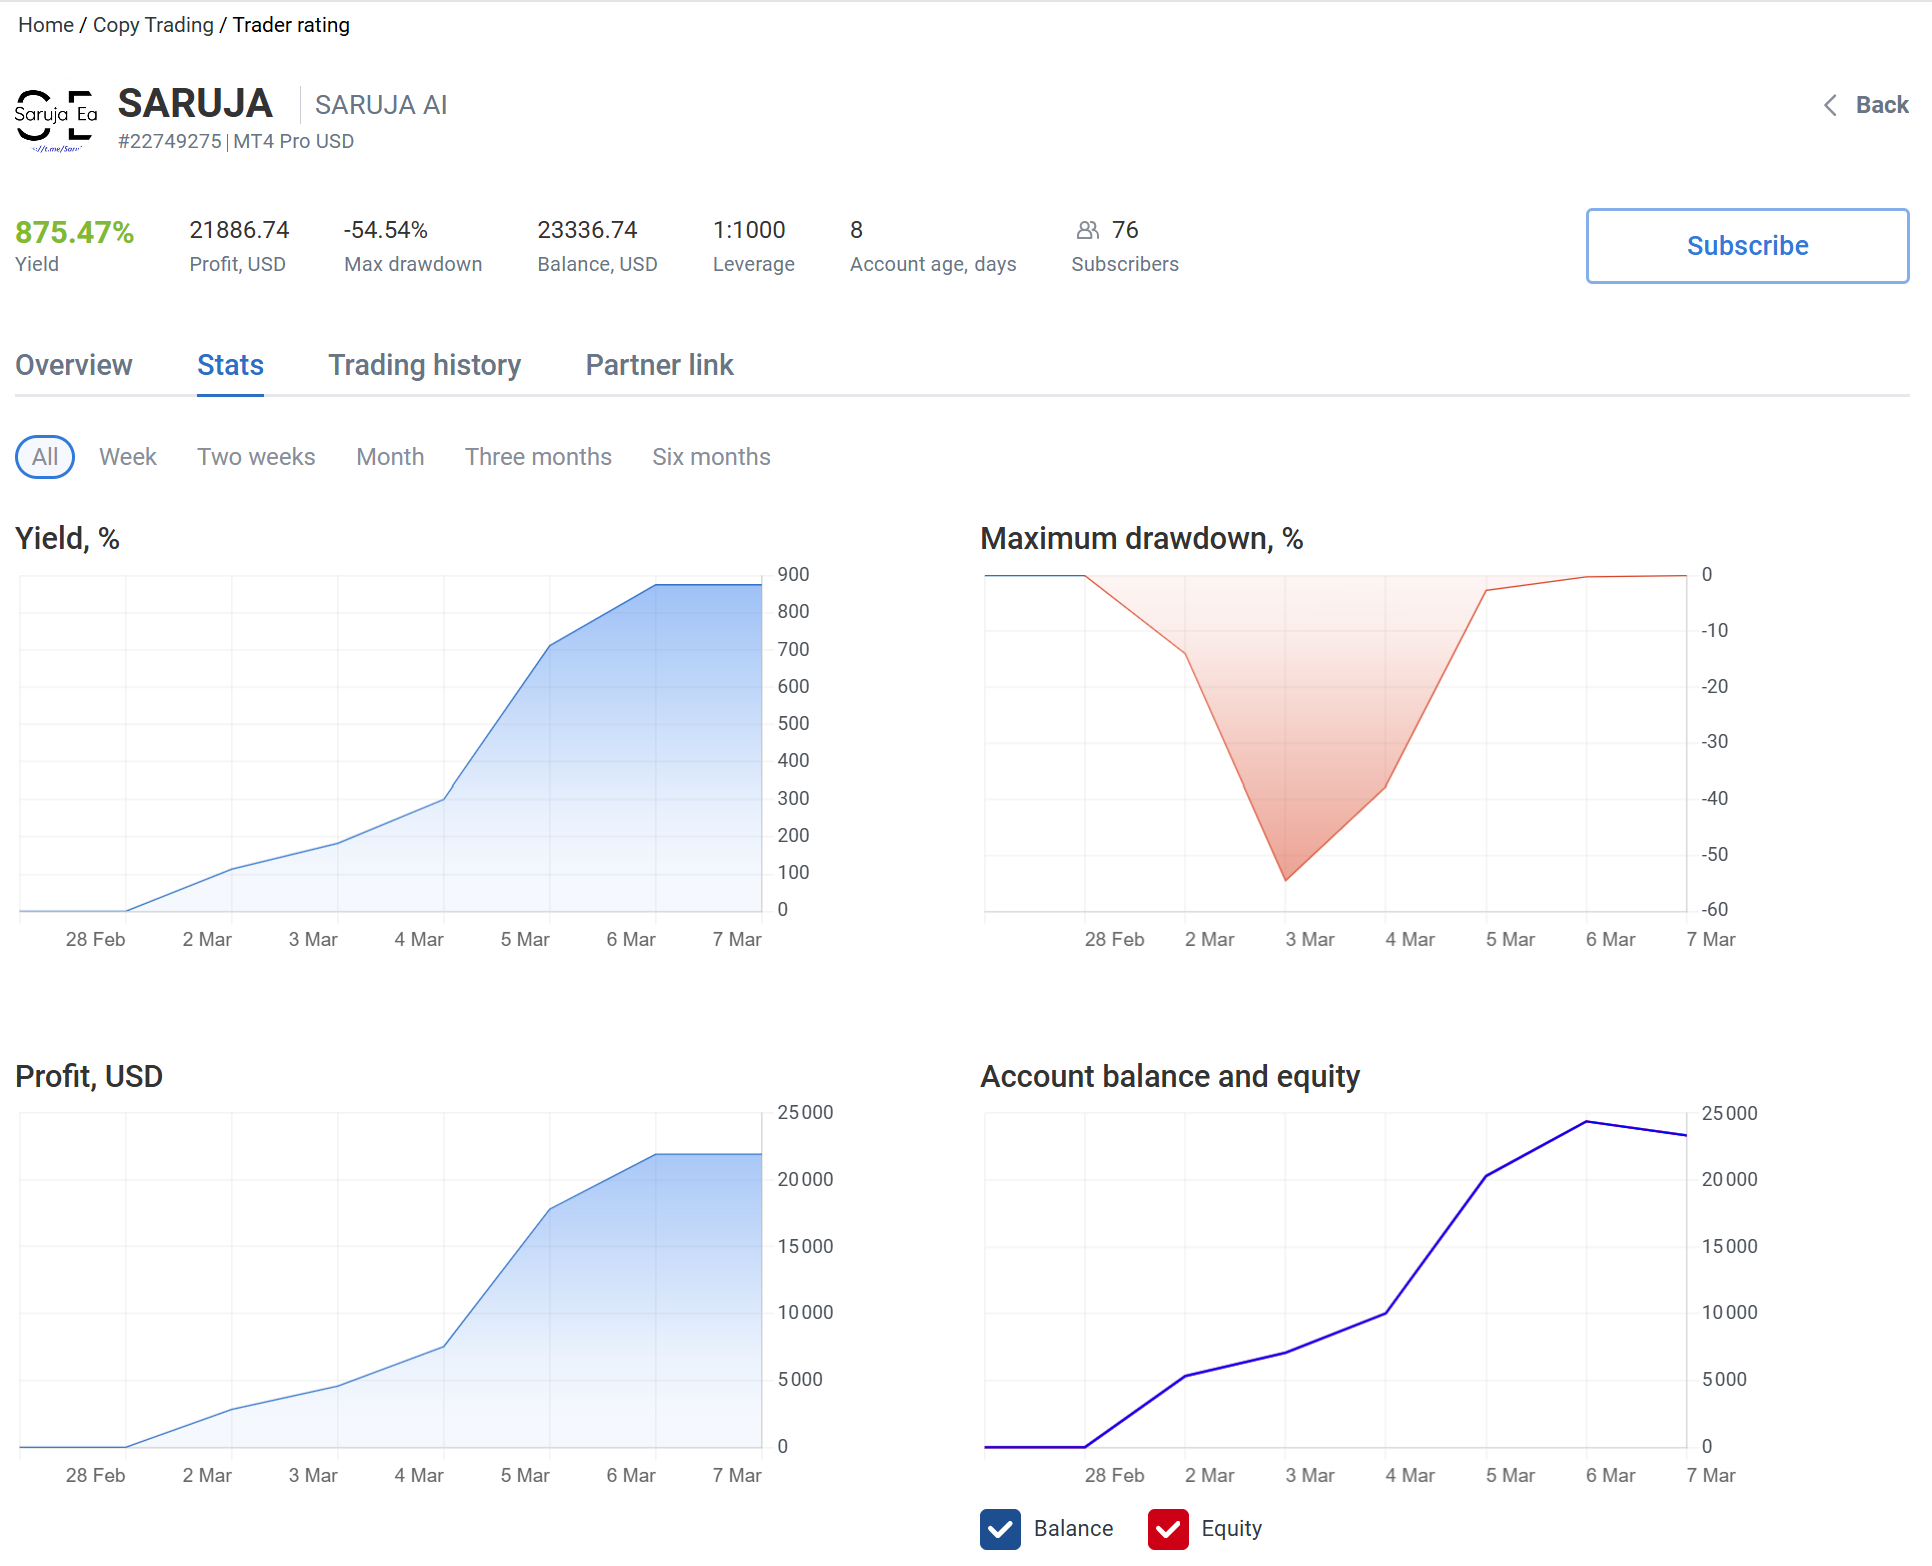Click the Maximum drawdown, % chart title

pos(1141,539)
